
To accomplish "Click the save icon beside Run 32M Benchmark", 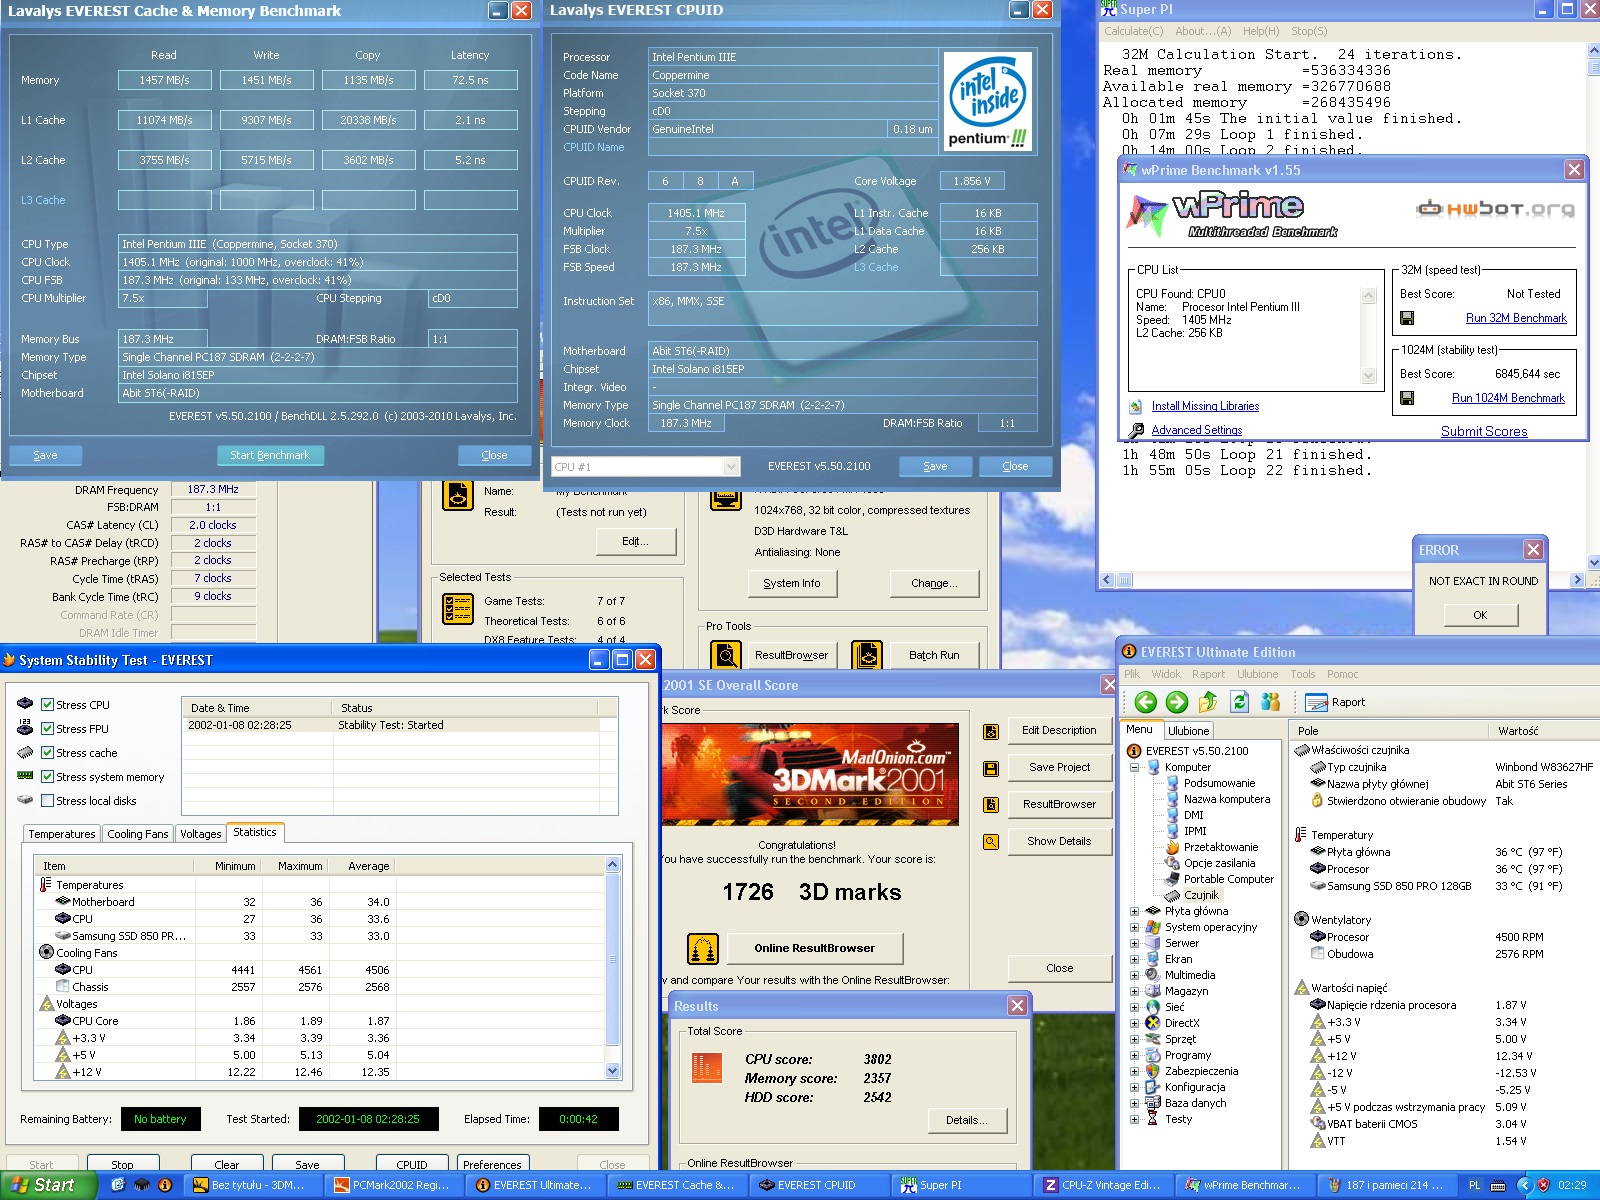I will [x=1407, y=318].
